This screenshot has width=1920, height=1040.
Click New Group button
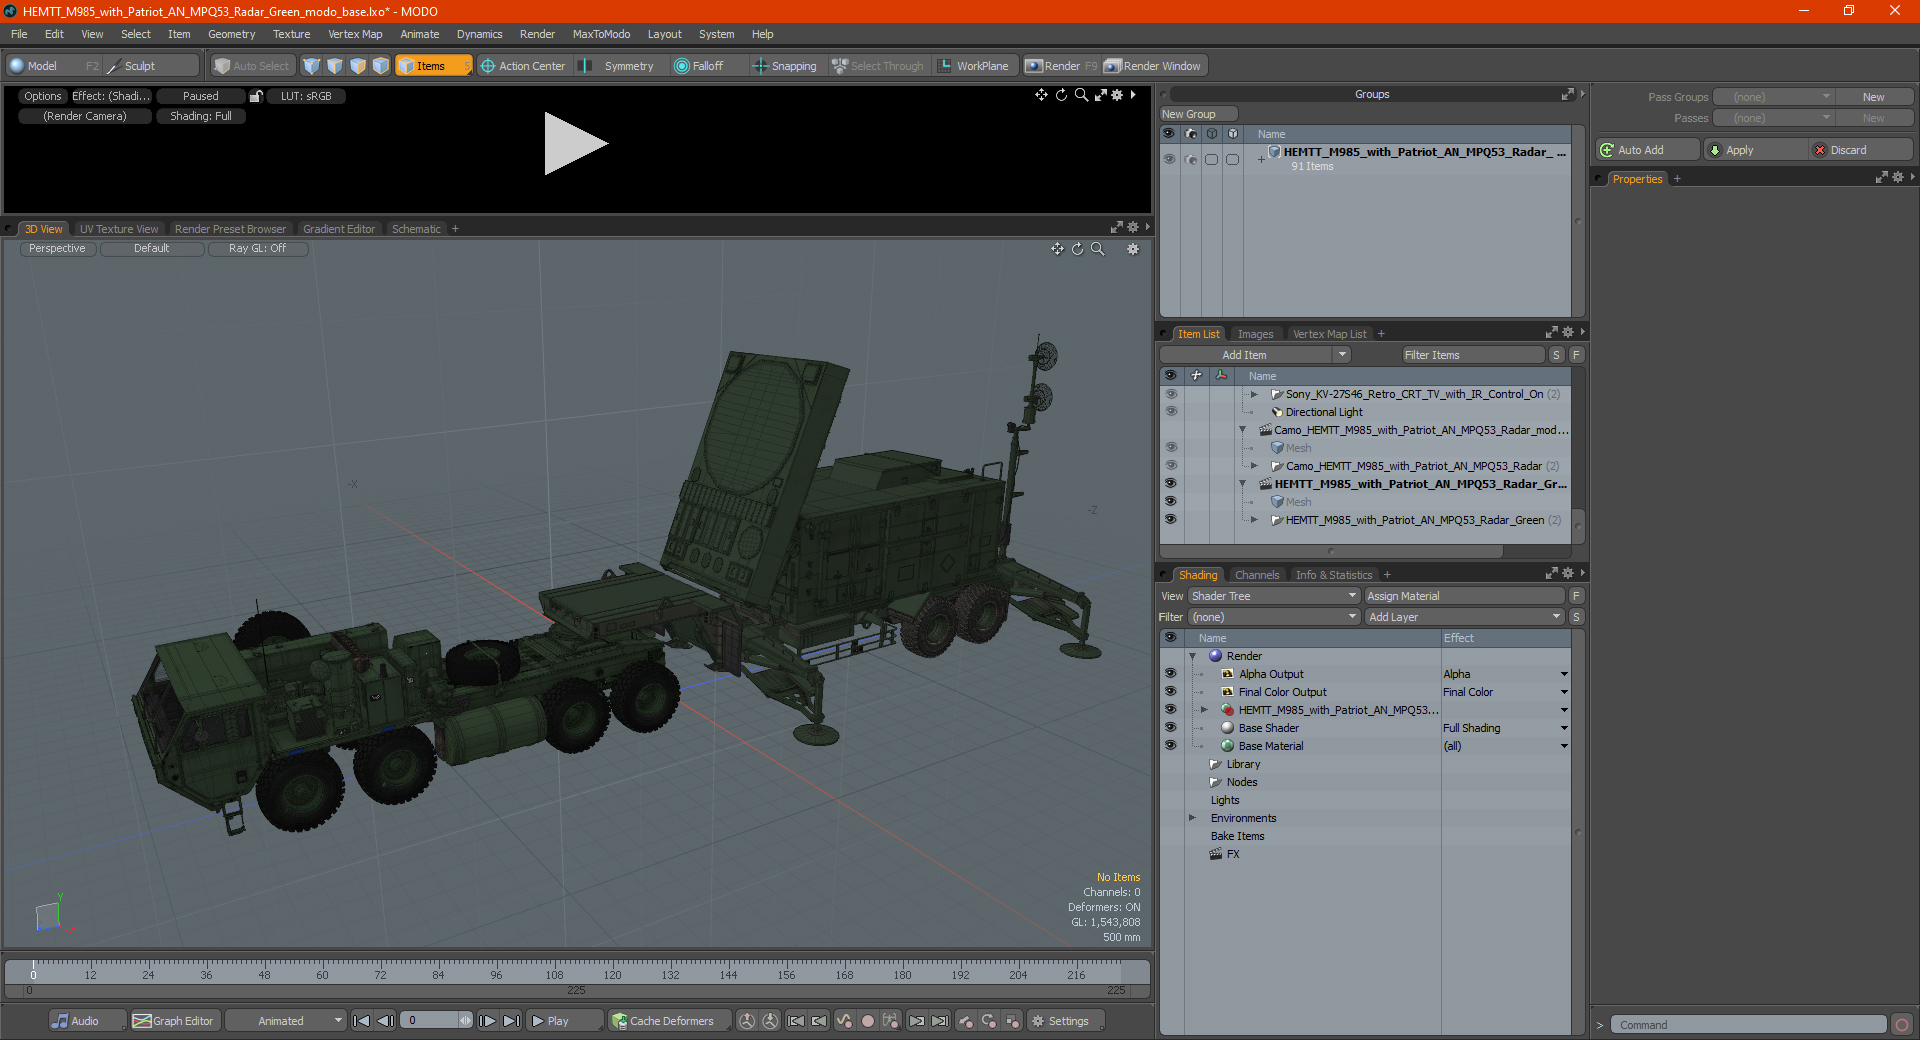(1198, 114)
